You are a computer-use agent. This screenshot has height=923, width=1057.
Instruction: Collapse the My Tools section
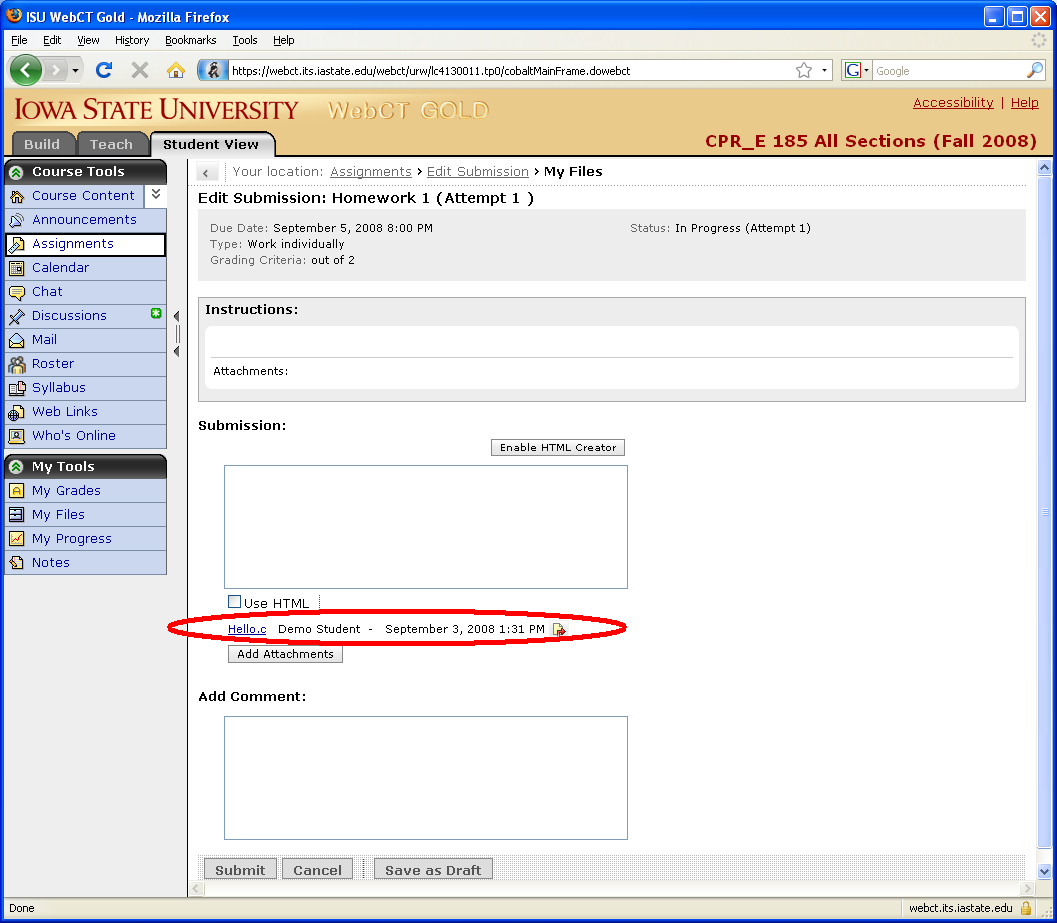pyautogui.click(x=16, y=467)
